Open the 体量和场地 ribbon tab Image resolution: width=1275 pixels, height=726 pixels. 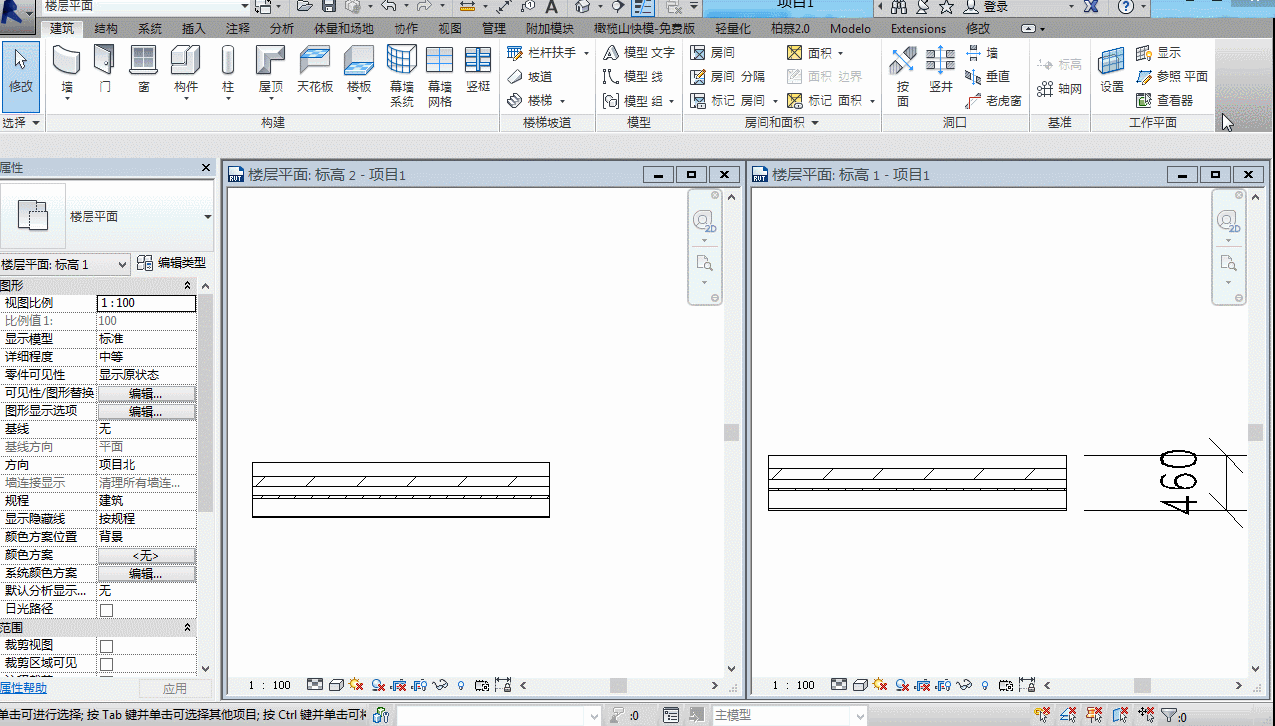tap(343, 29)
